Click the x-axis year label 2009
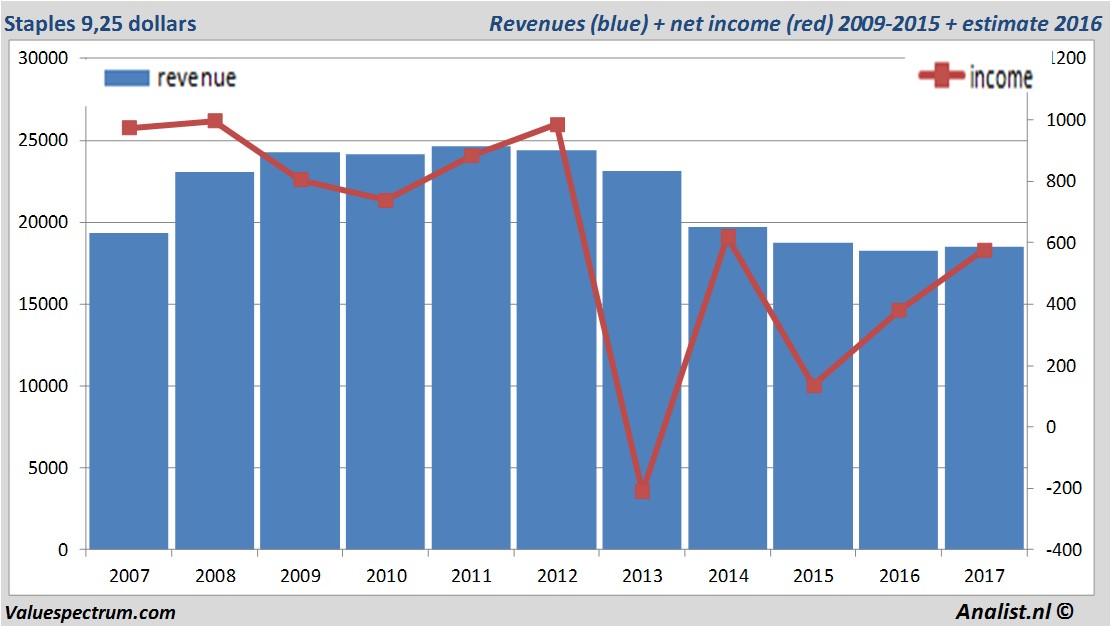Viewport: 1111px width, 627px height. point(300,575)
